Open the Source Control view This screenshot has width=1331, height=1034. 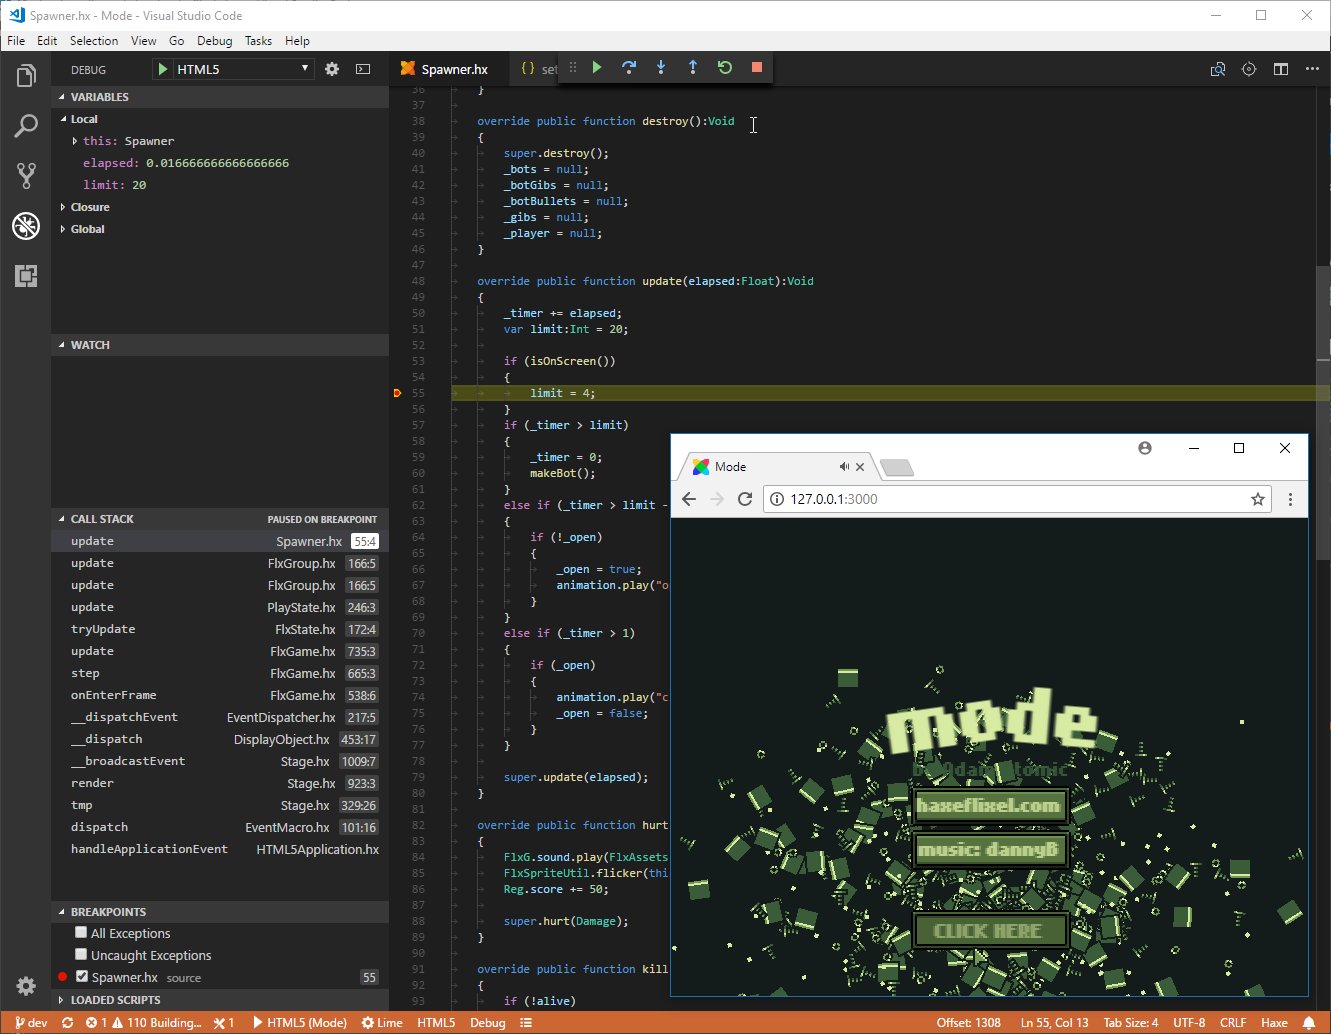(x=26, y=175)
